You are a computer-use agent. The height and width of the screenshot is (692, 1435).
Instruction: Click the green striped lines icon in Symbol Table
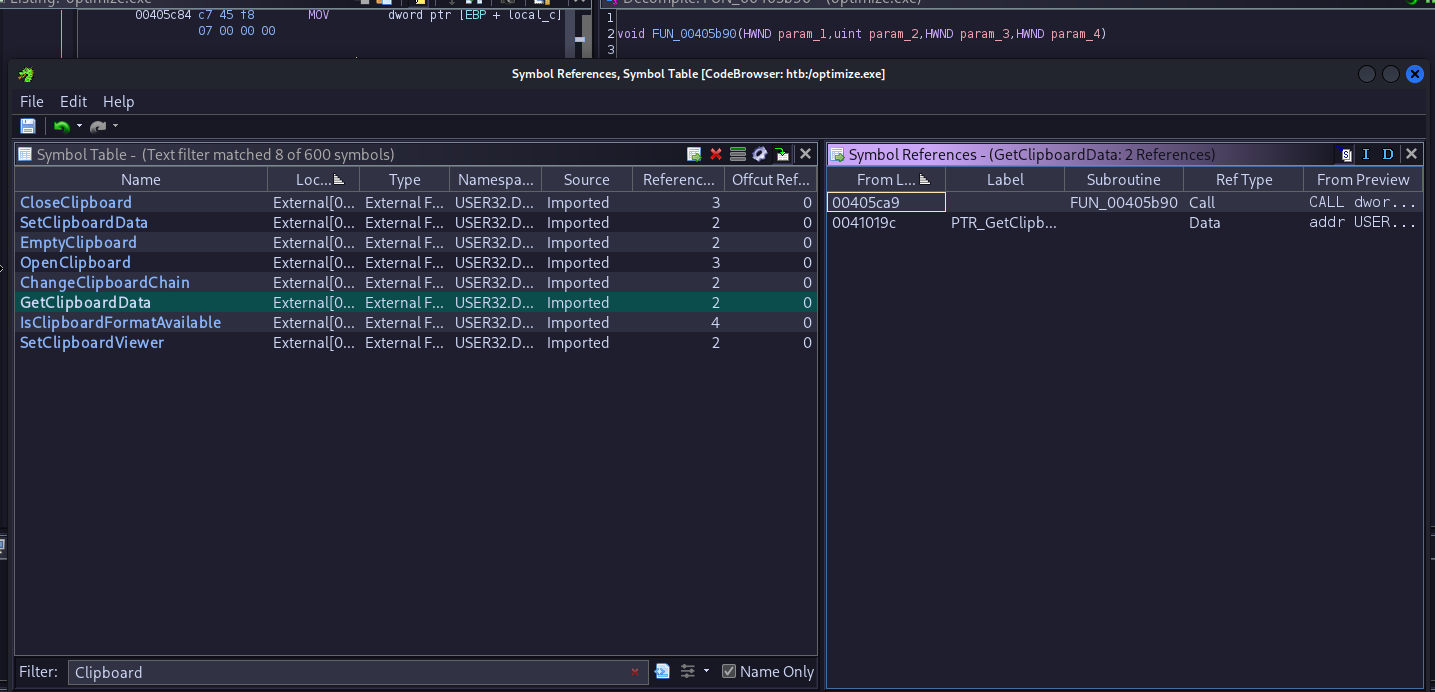pyautogui.click(x=738, y=154)
